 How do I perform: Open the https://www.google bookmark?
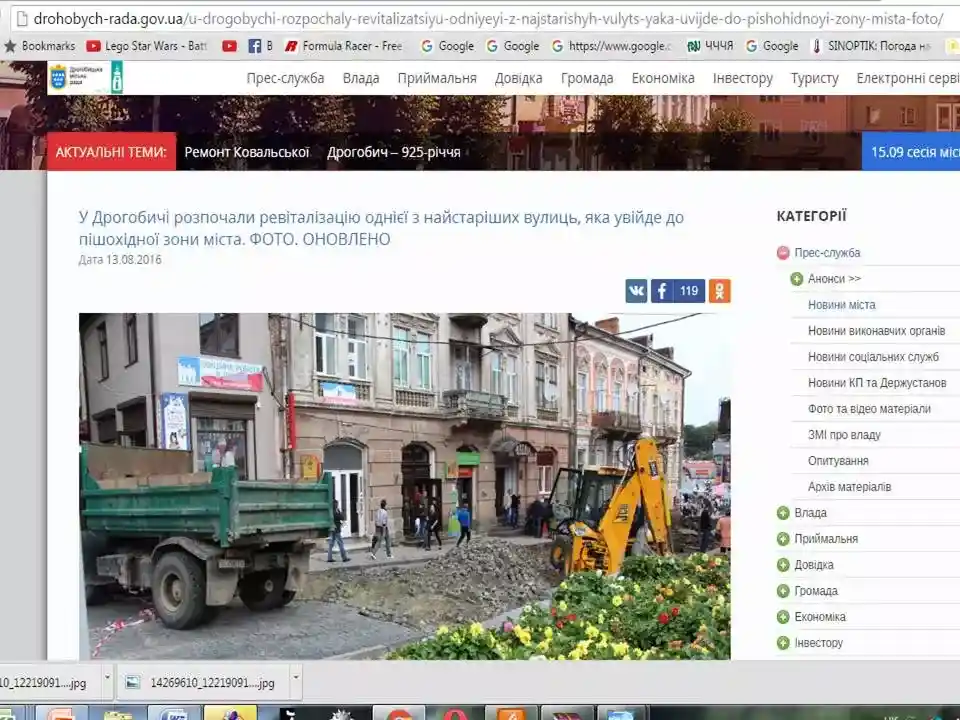pos(611,46)
